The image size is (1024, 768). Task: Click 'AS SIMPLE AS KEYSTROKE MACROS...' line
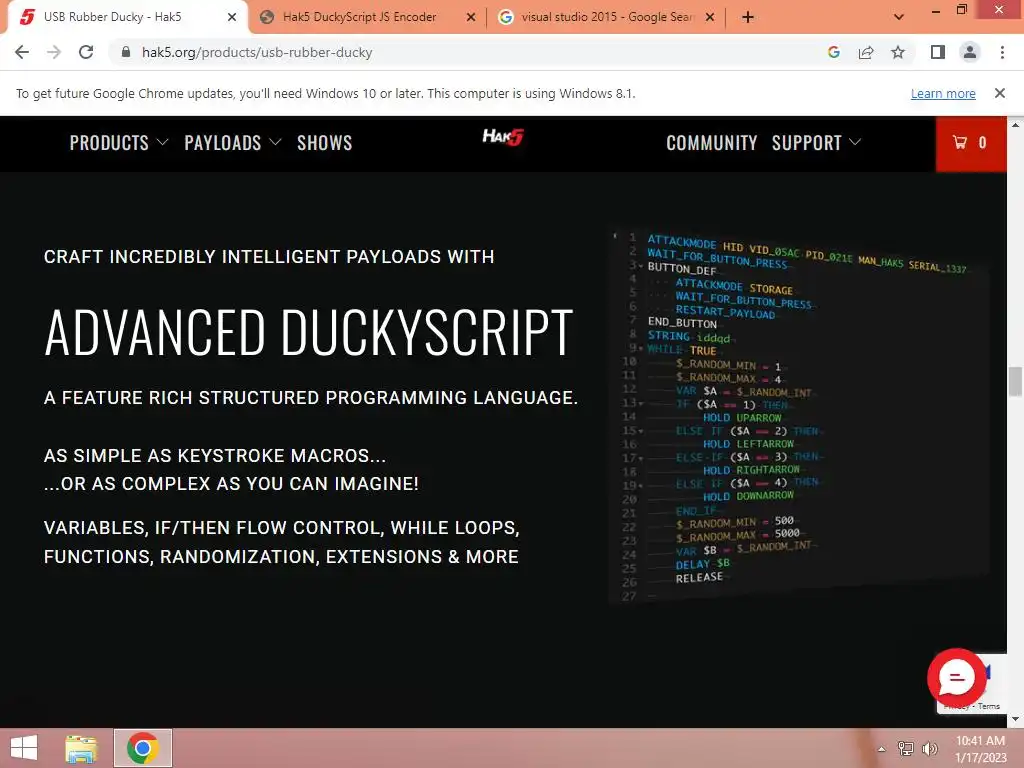point(215,456)
